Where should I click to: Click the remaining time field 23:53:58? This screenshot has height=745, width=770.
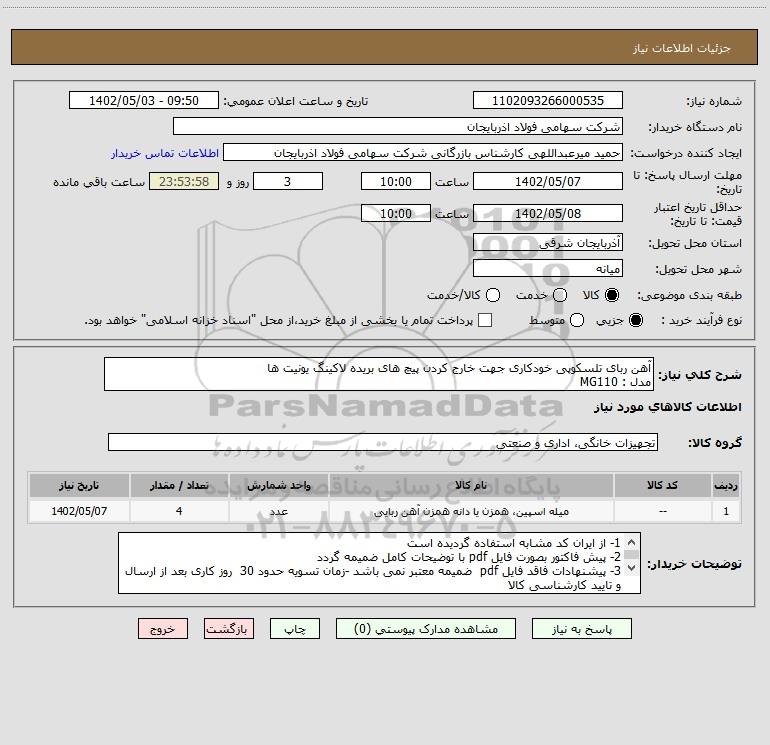coord(184,181)
